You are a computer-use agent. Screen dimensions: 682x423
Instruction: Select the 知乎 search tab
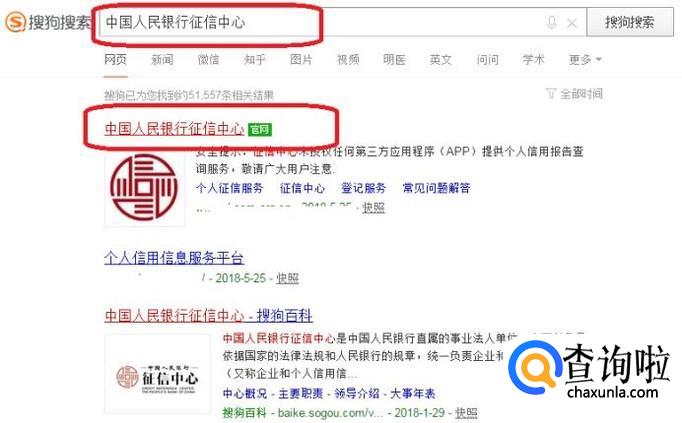(x=255, y=60)
